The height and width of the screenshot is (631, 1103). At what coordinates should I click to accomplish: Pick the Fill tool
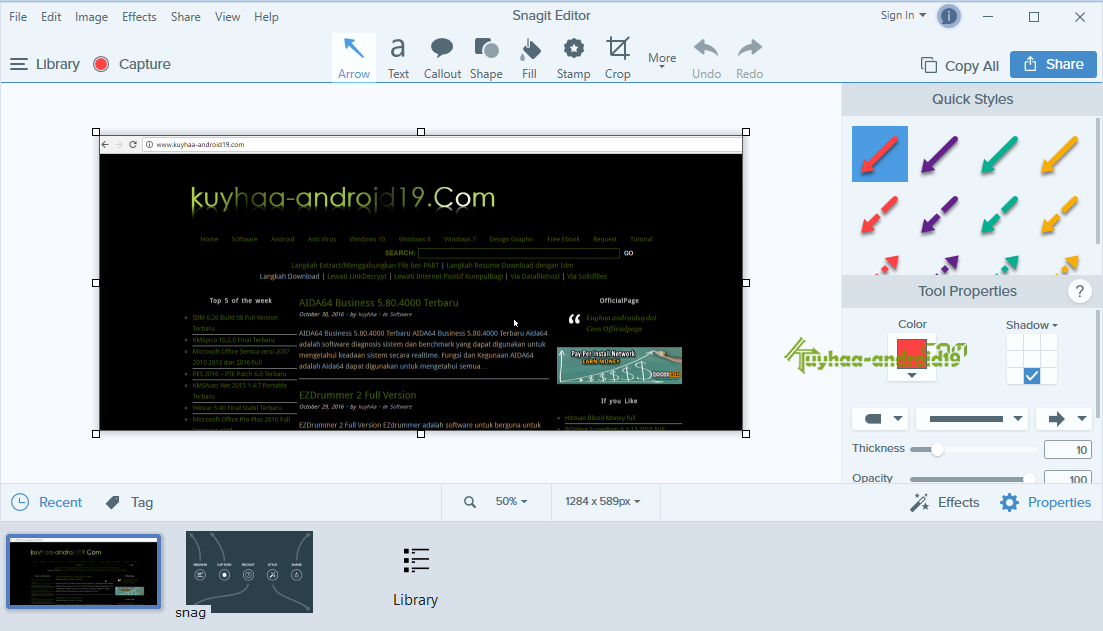pos(530,58)
